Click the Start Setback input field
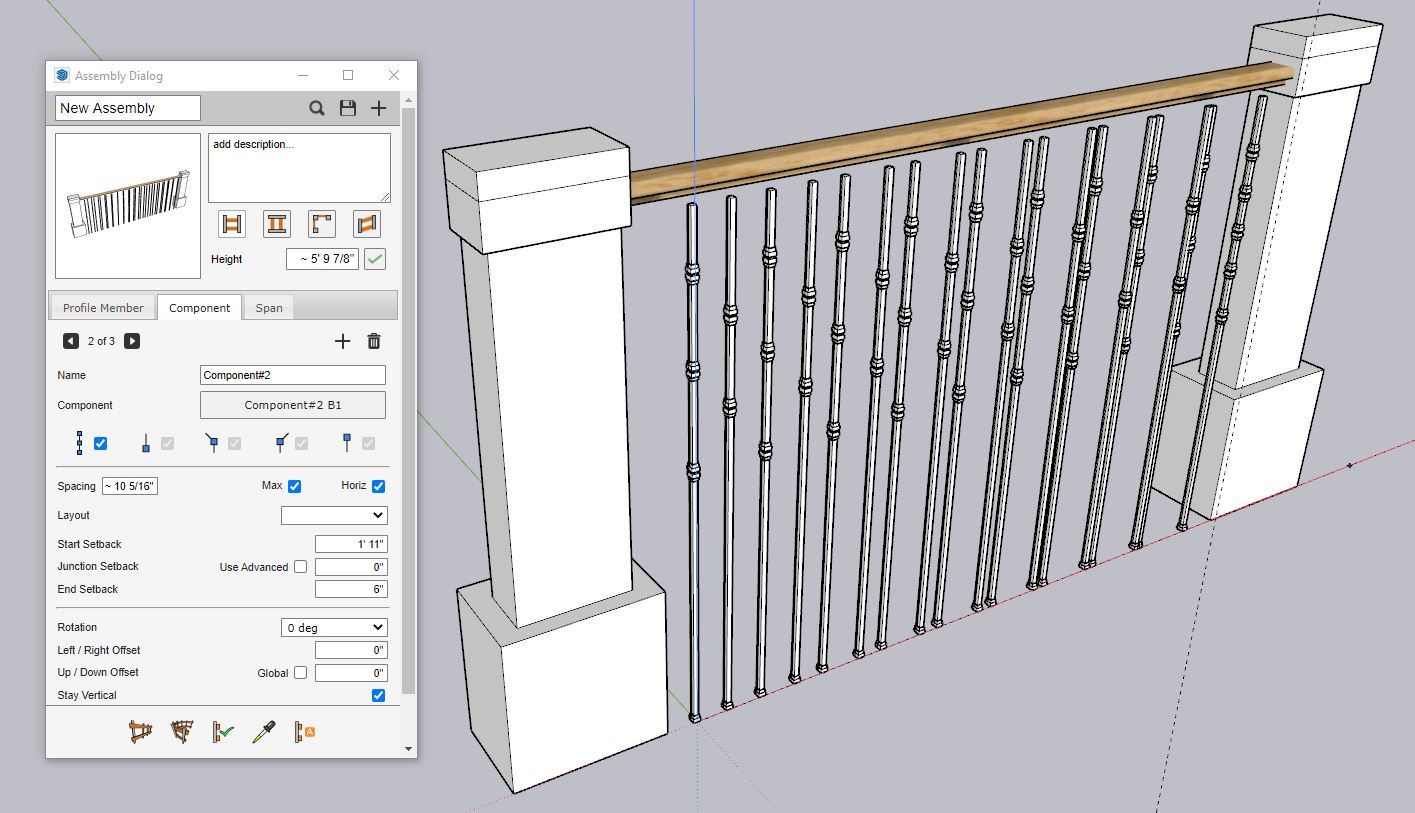This screenshot has width=1415, height=813. coord(350,544)
